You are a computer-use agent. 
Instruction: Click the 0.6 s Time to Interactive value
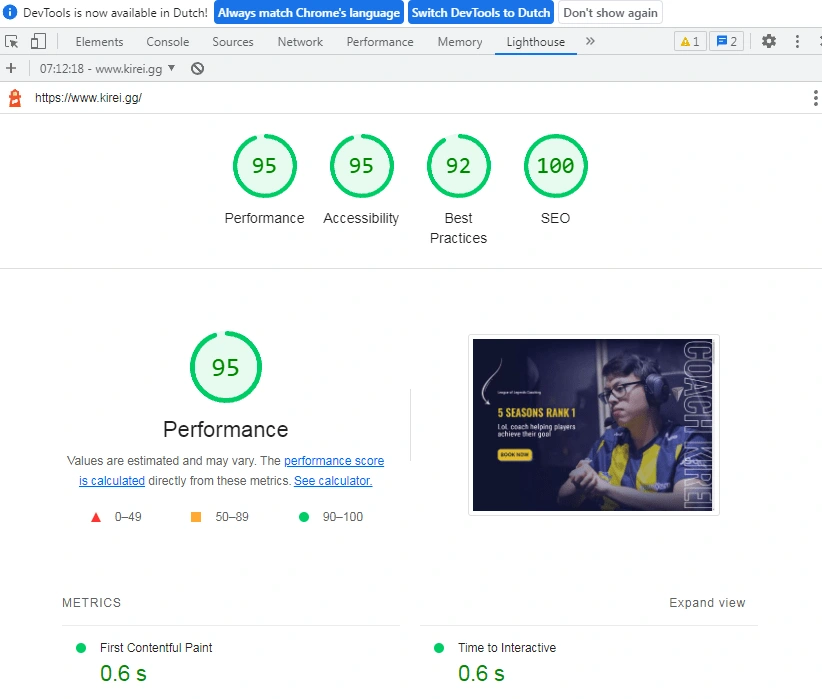pos(481,673)
